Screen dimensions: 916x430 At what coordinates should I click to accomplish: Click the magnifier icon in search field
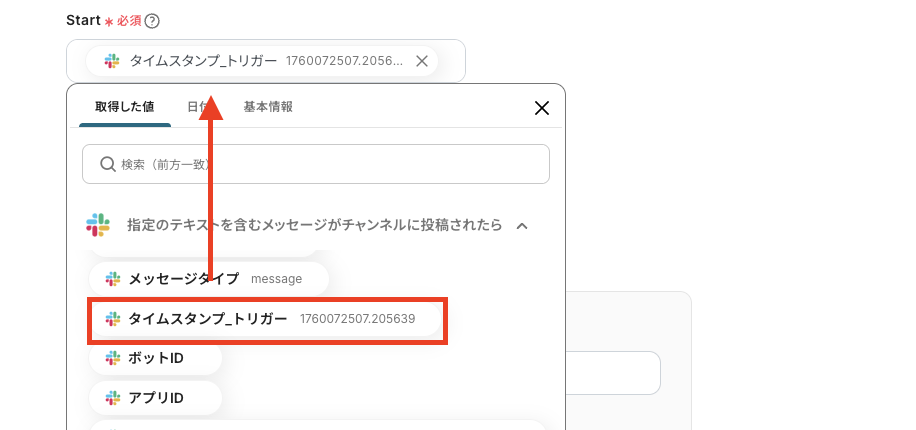(107, 164)
